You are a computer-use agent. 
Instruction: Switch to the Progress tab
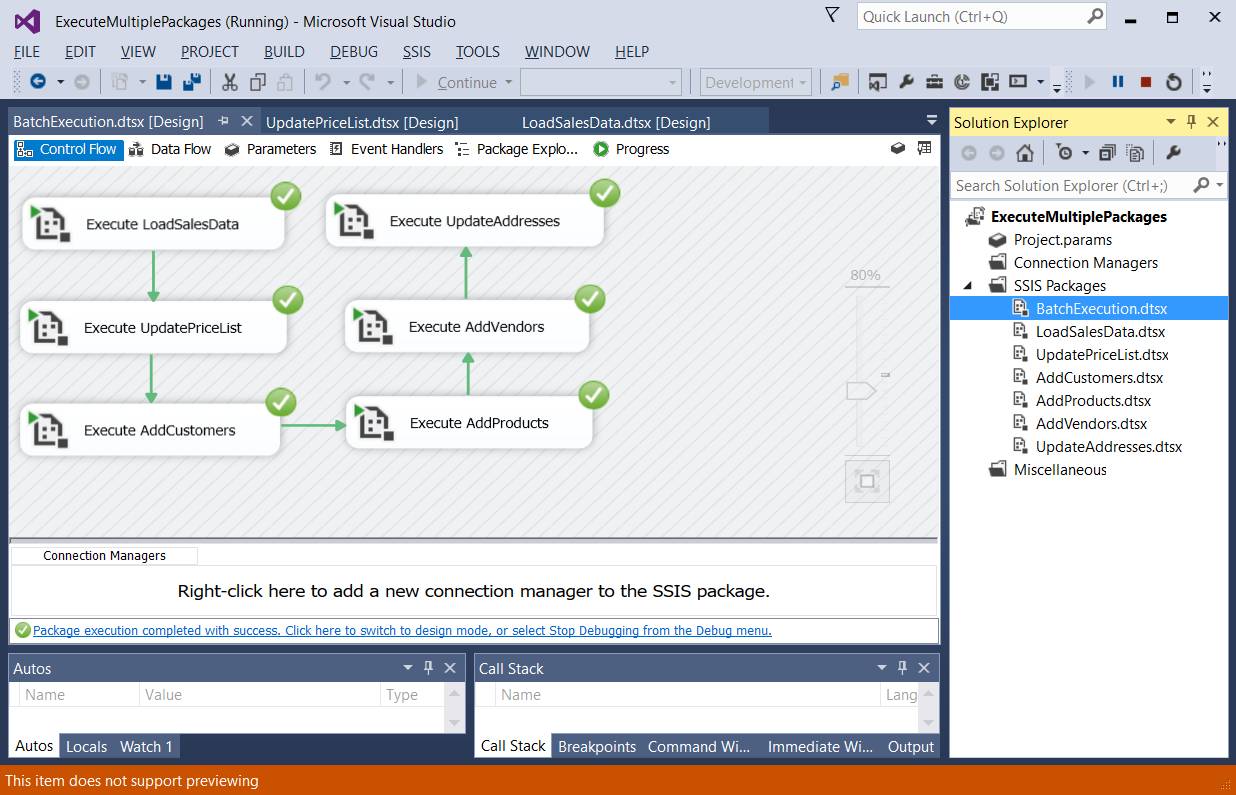point(631,149)
